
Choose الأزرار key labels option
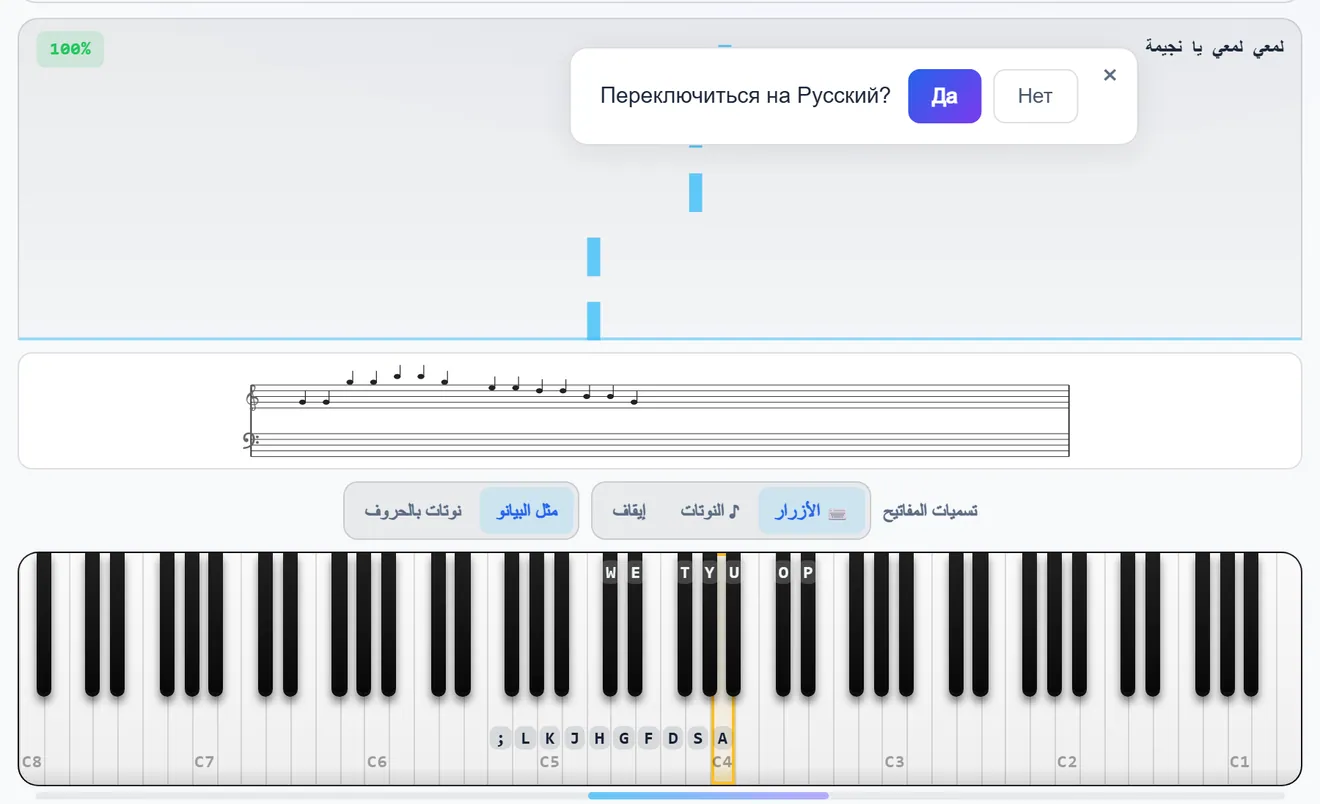pos(811,511)
